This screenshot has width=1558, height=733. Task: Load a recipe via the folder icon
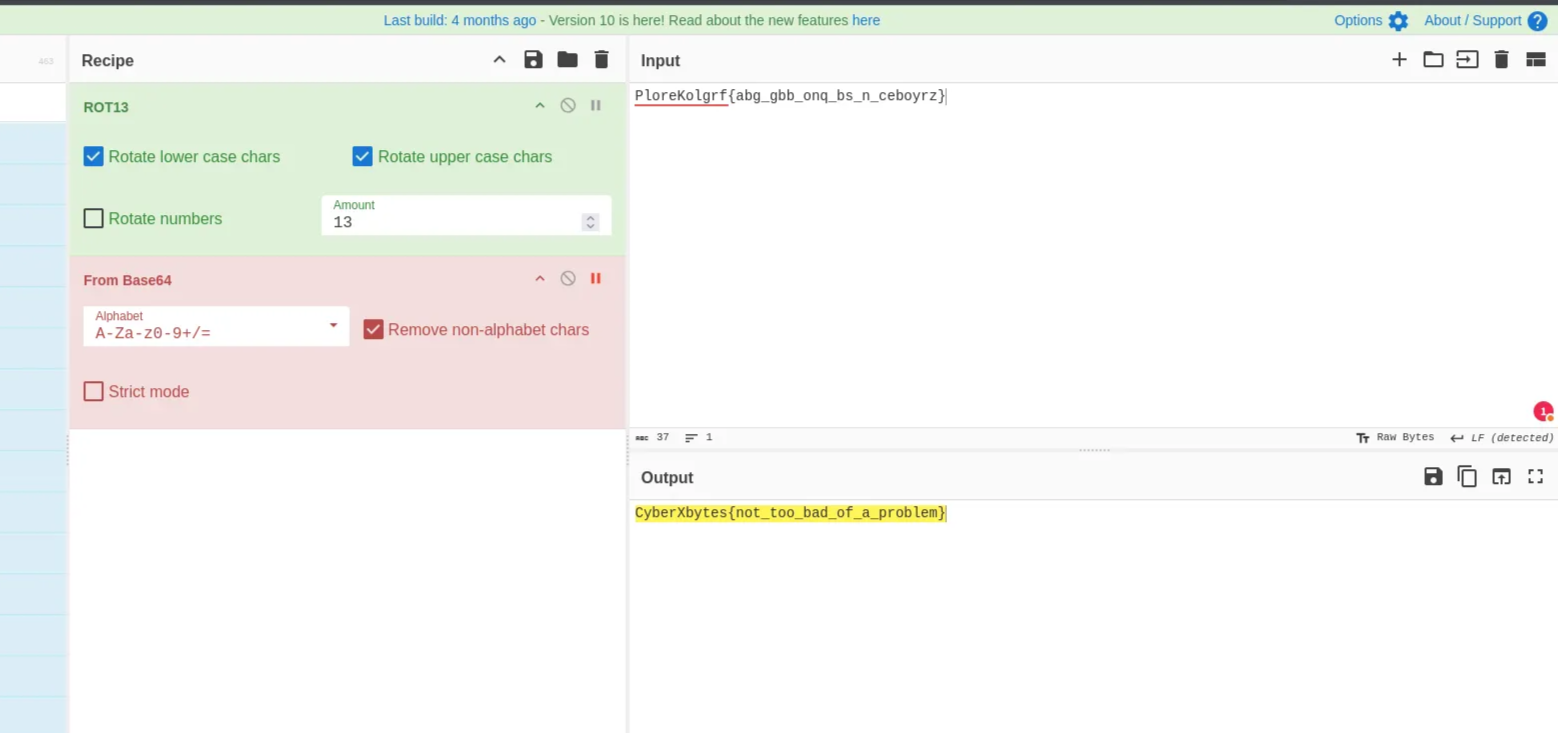click(x=567, y=60)
